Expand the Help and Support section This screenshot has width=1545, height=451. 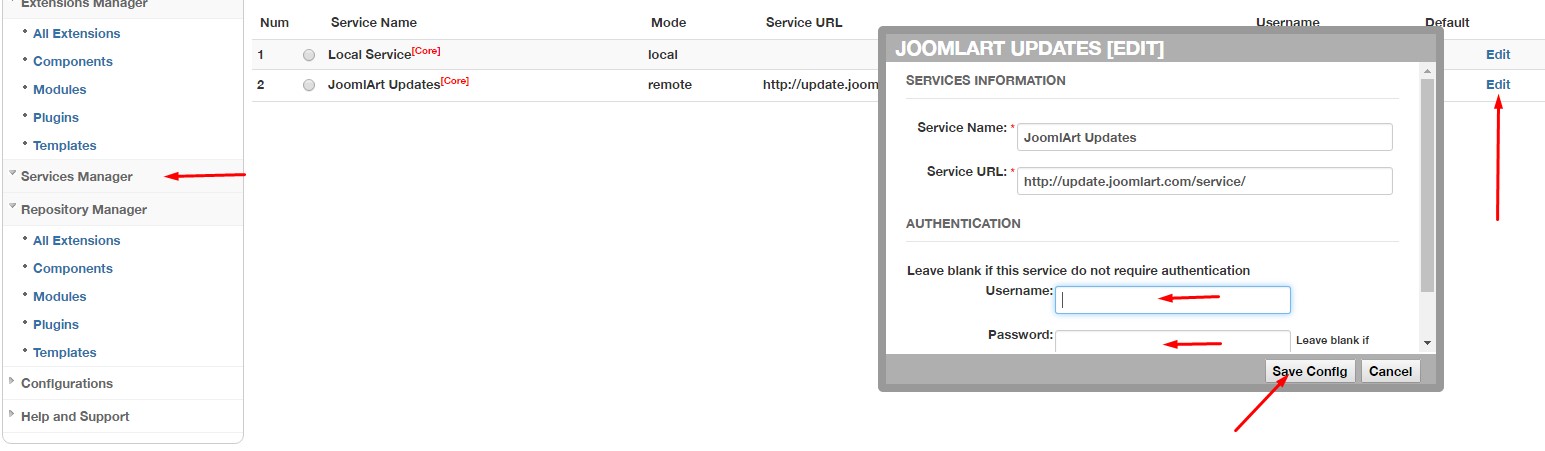[75, 417]
